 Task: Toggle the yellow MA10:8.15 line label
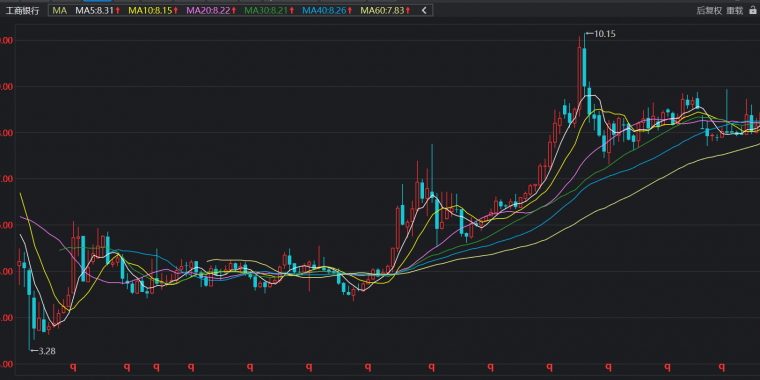153,11
